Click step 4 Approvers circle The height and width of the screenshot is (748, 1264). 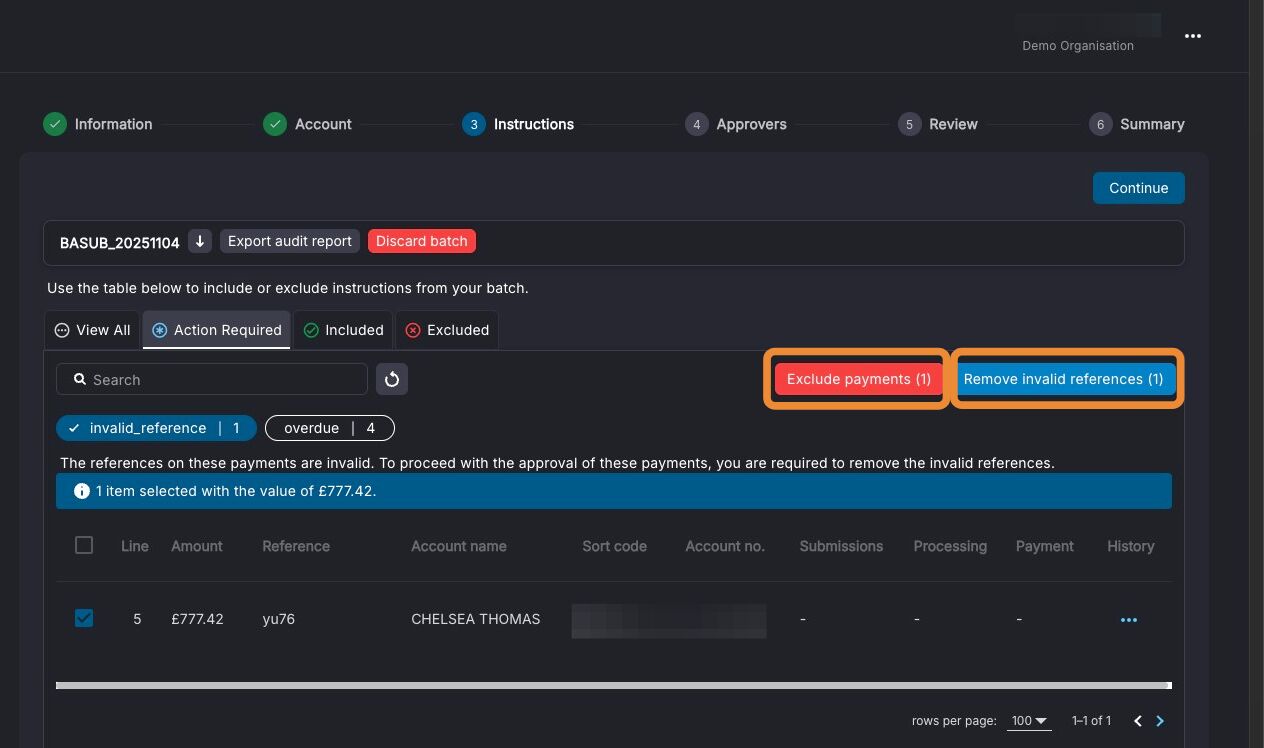click(697, 124)
